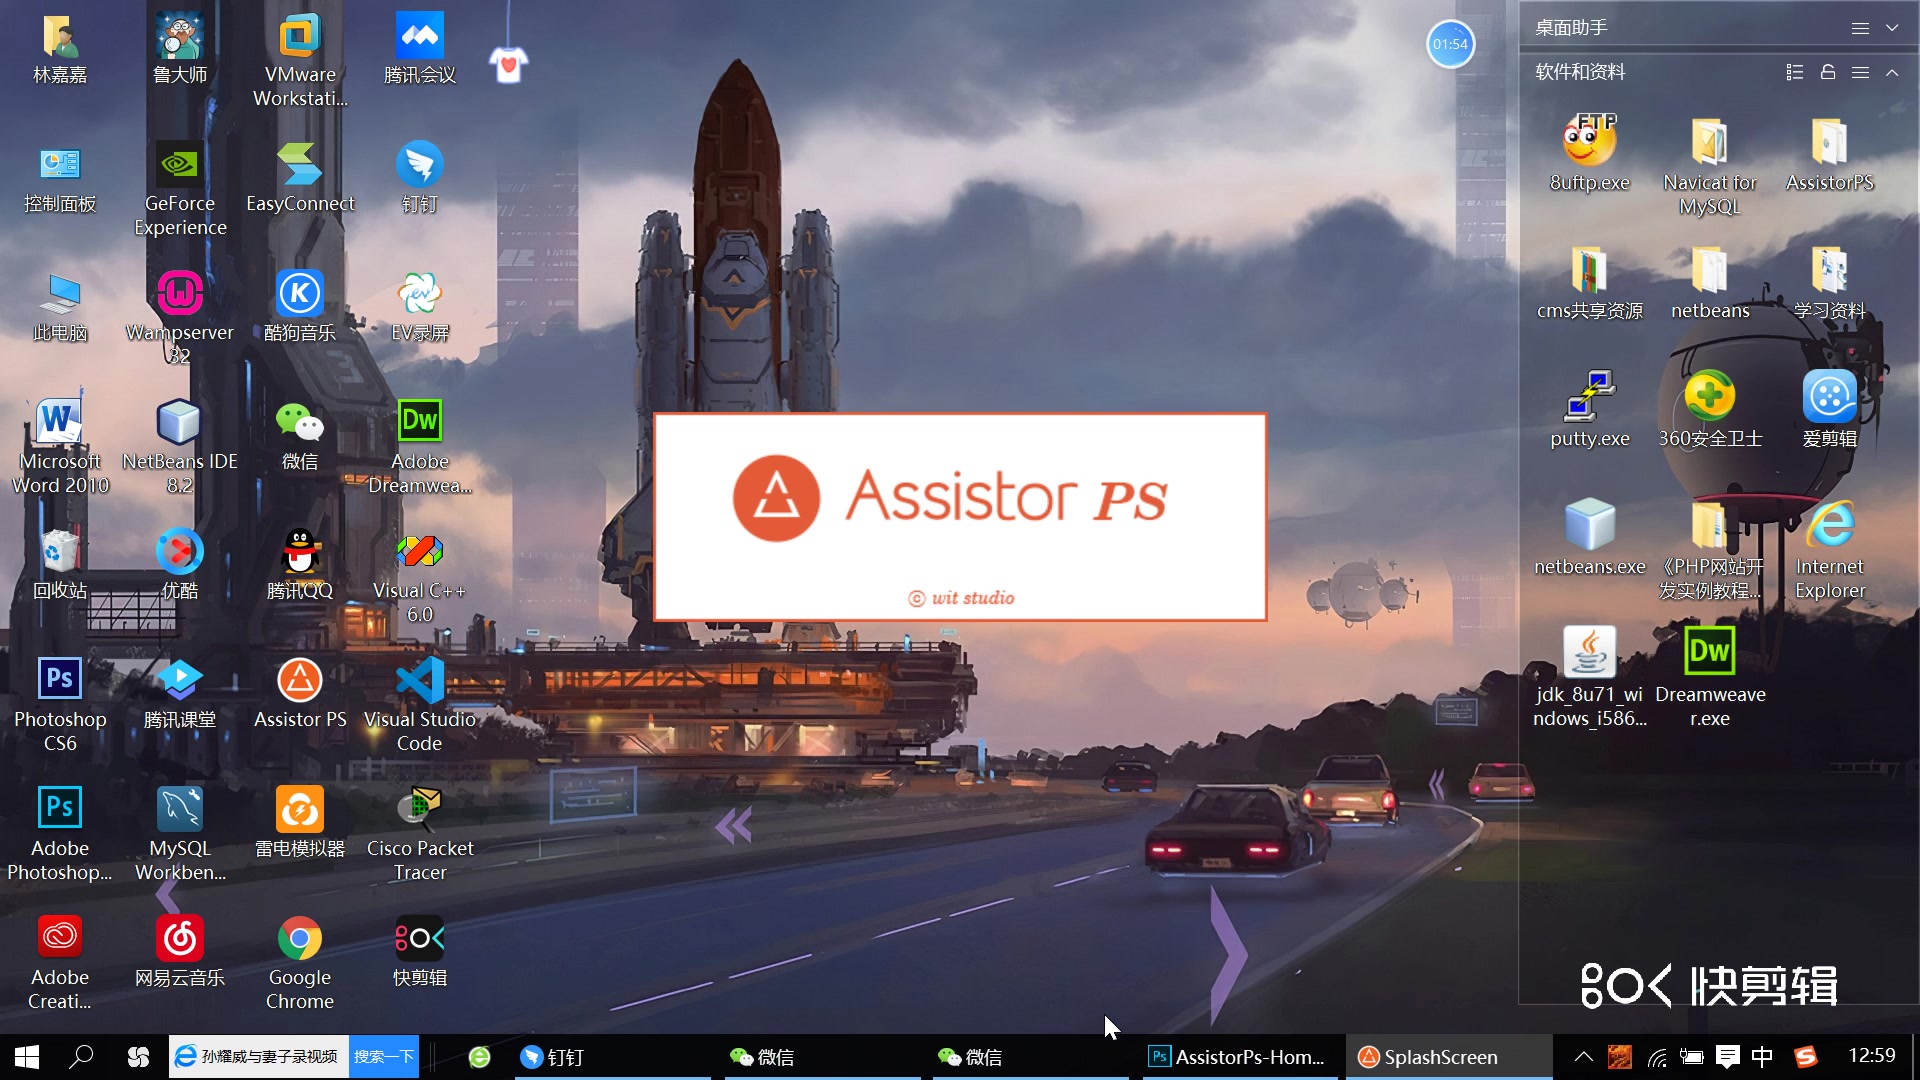Open 回收站 recycle bin icon

pyautogui.click(x=60, y=564)
